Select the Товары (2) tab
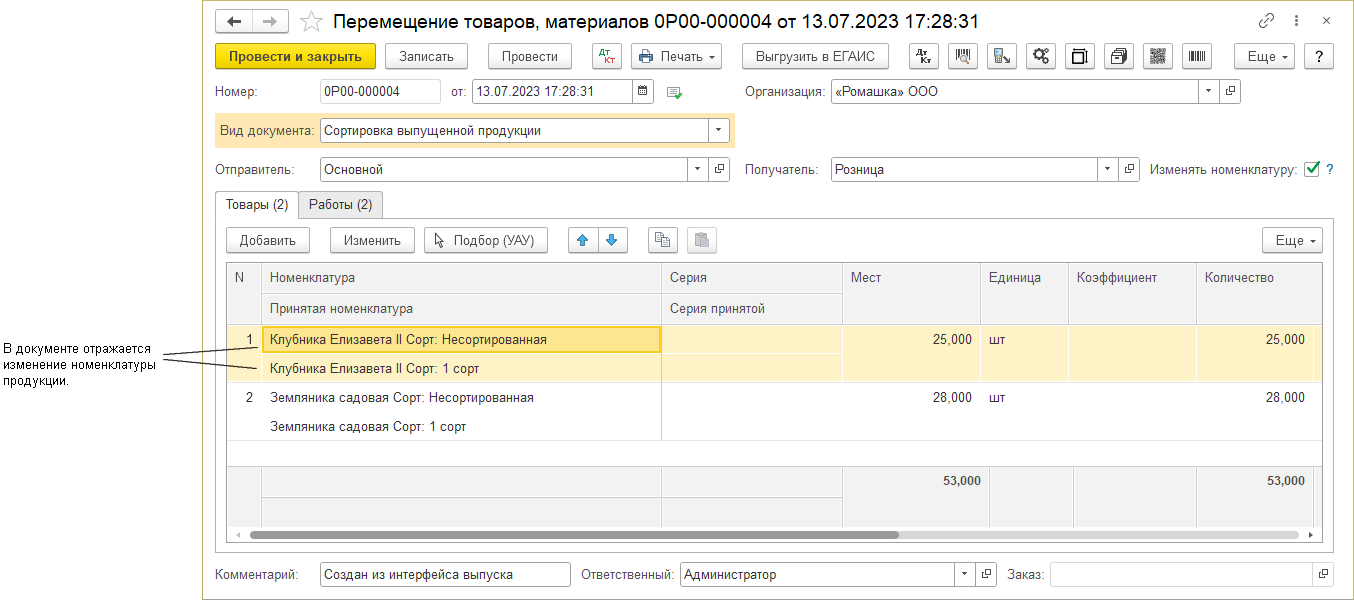This screenshot has height=600, width=1354. [x=257, y=205]
